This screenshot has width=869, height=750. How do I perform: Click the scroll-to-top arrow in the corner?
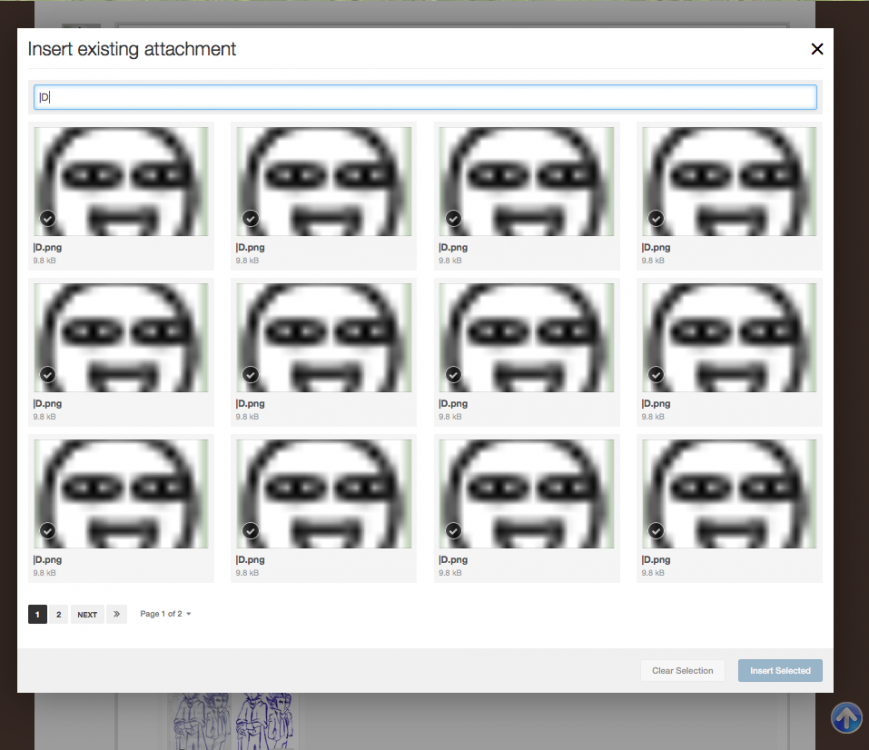click(846, 718)
